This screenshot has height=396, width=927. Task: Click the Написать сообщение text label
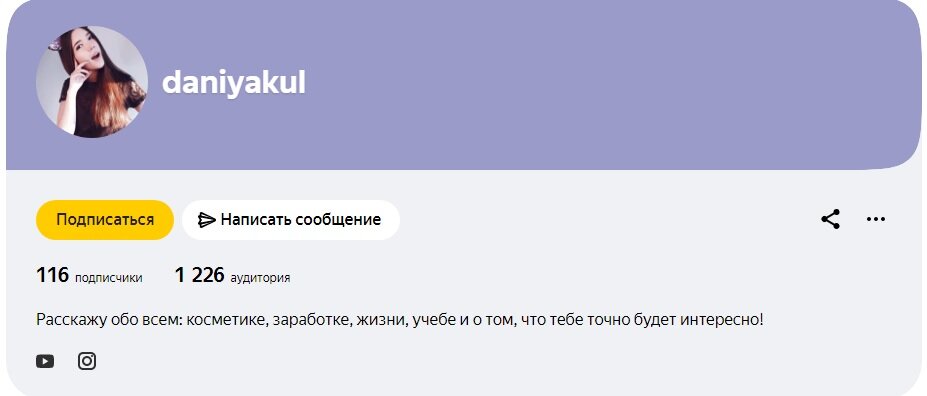coord(300,220)
